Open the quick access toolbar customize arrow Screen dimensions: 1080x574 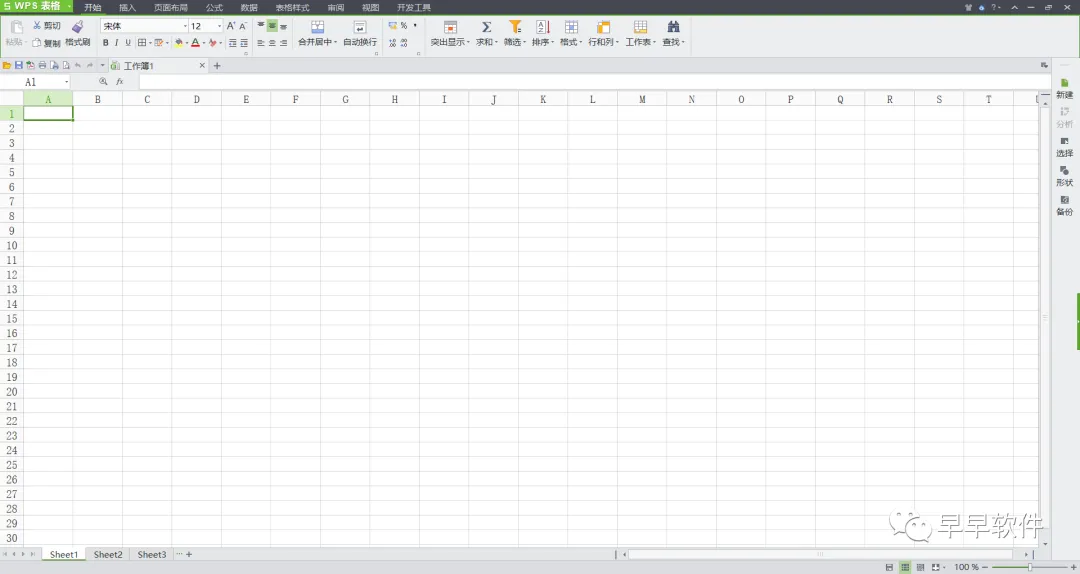(103, 65)
